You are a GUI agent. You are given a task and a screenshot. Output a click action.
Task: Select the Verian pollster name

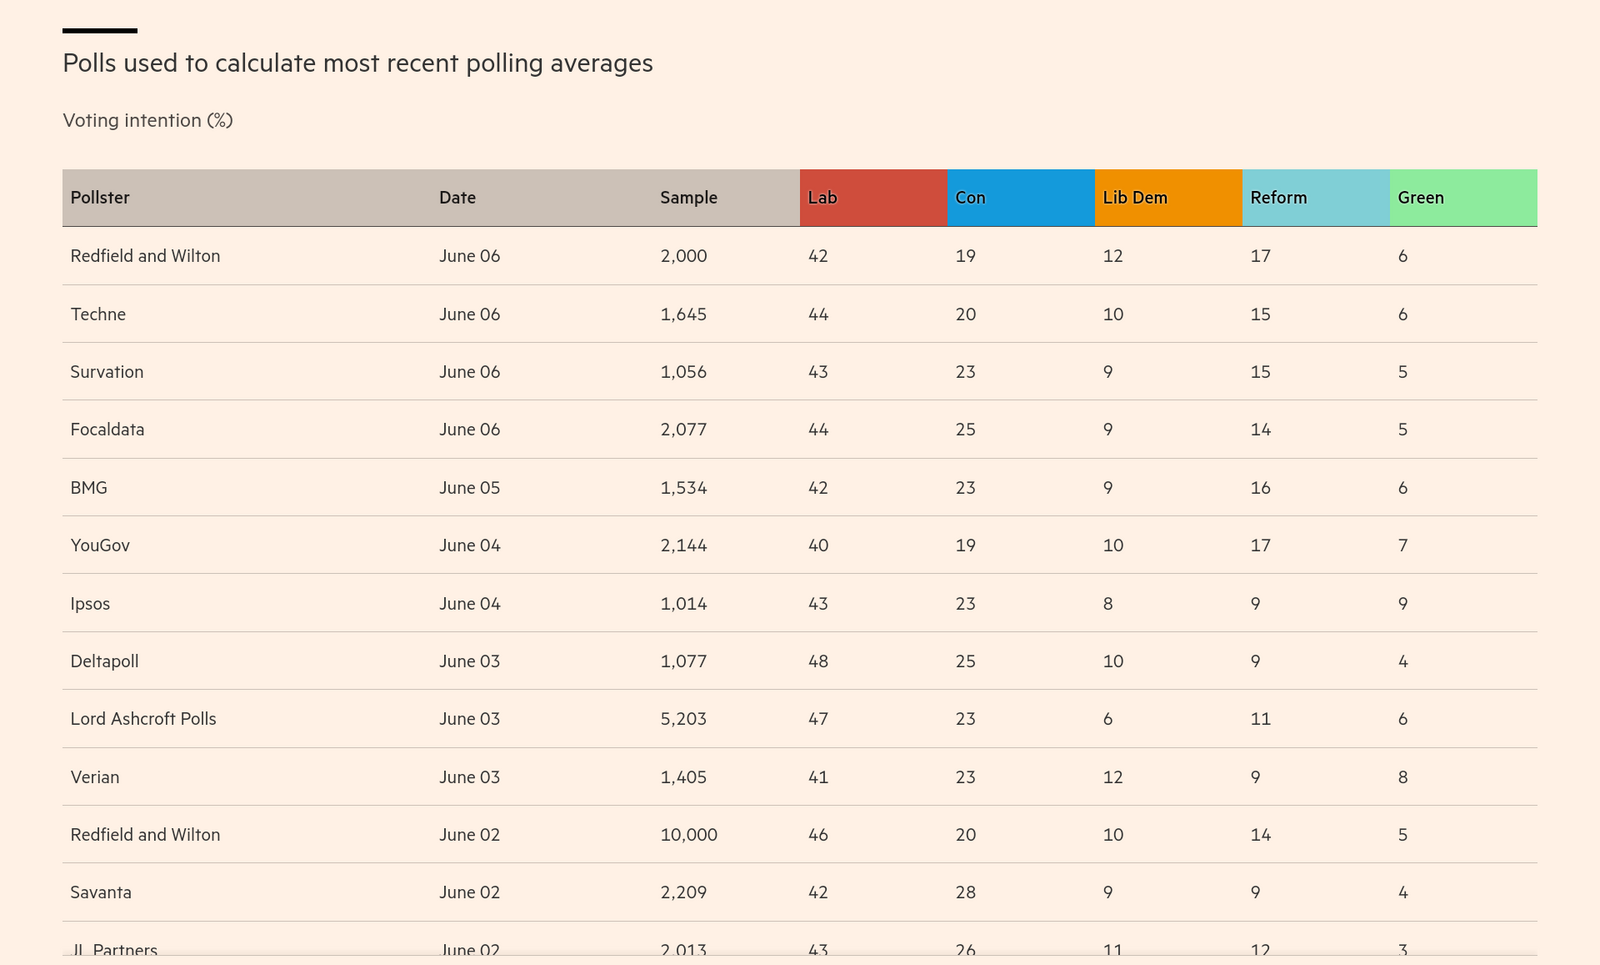95,777
